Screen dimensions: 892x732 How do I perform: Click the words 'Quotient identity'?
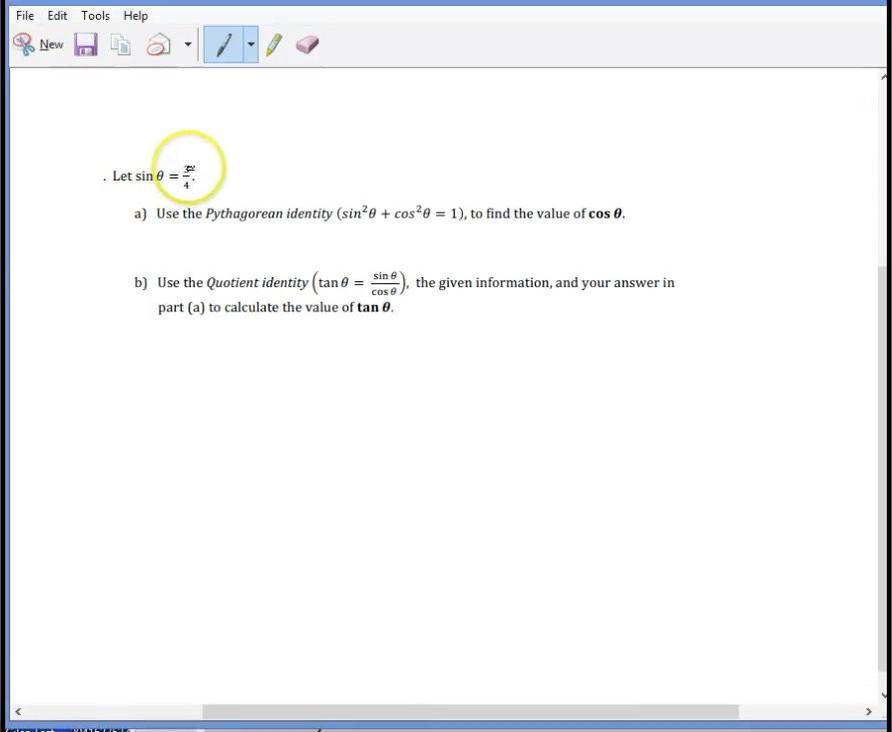click(257, 283)
